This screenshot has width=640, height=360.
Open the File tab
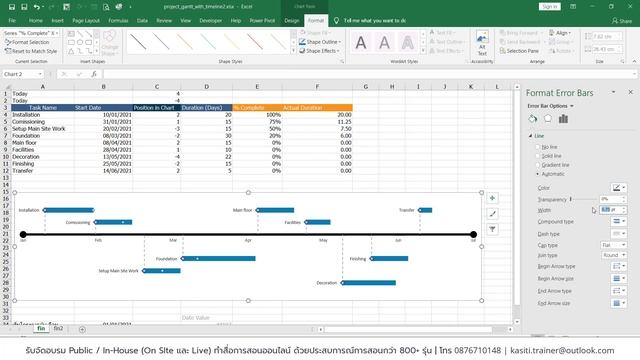12,20
